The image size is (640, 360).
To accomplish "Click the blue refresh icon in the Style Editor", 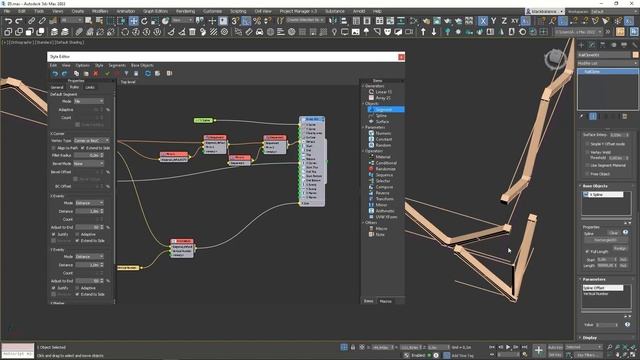I will coord(148,73).
